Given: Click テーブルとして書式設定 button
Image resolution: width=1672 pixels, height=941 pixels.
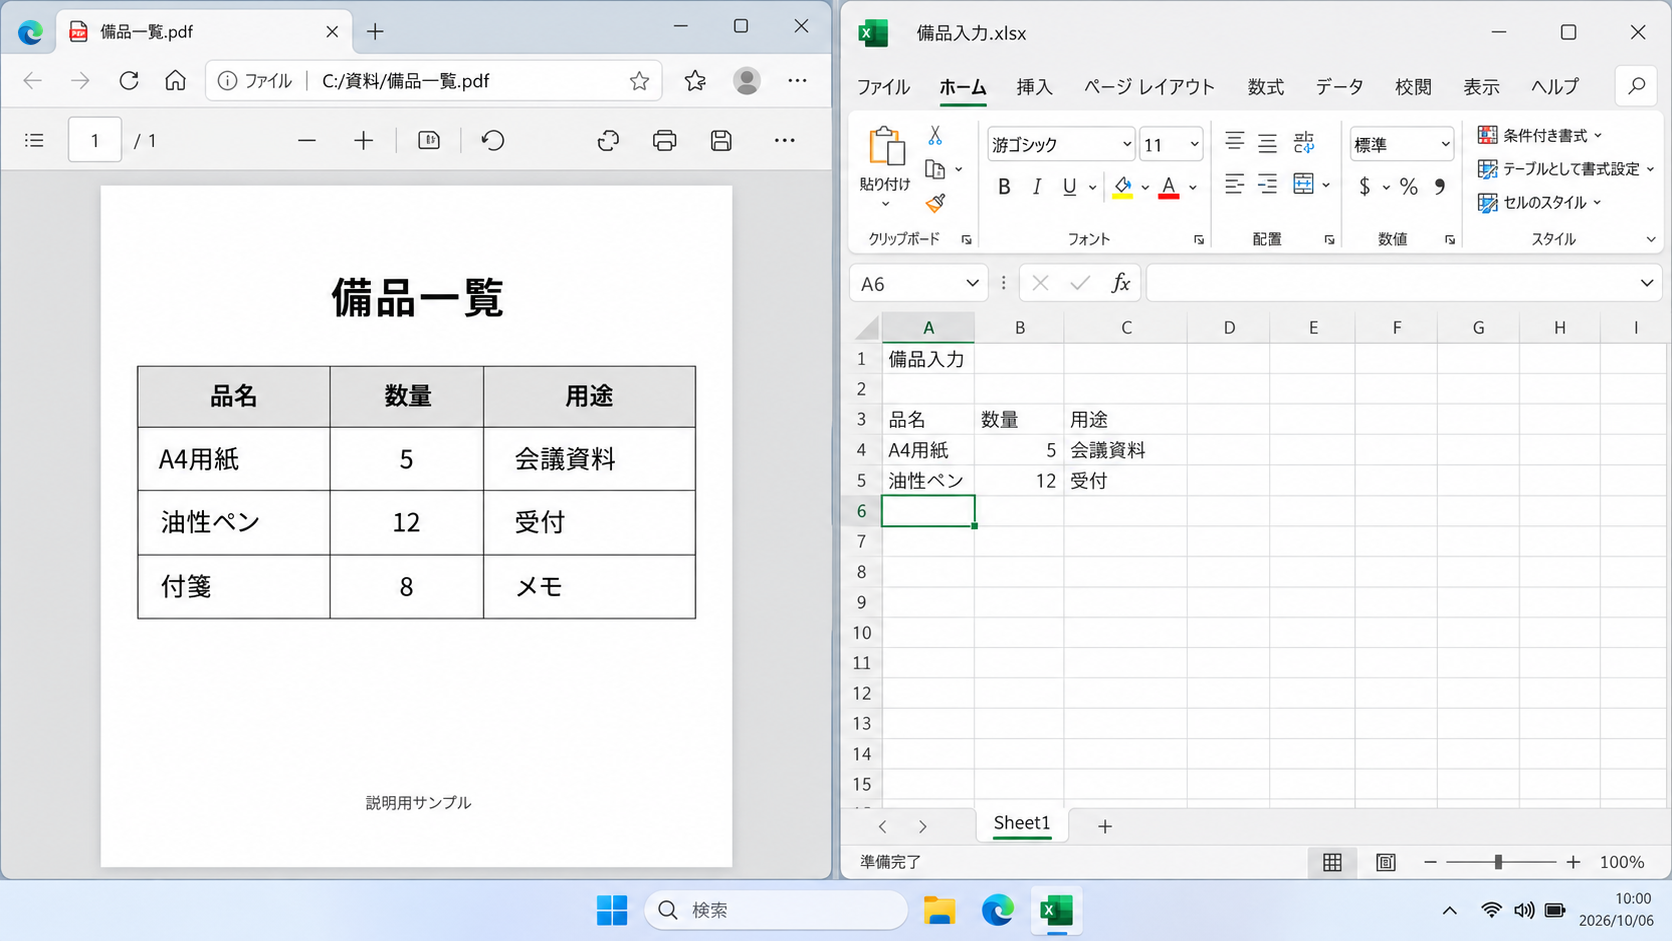Looking at the screenshot, I should [x=1566, y=169].
